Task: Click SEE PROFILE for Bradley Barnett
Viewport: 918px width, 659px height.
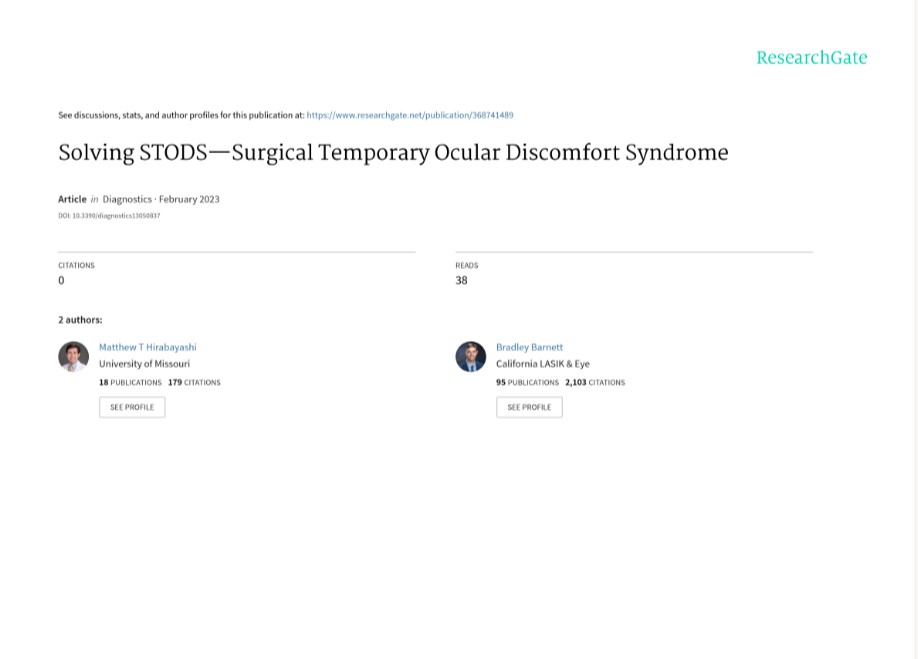Action: coord(529,407)
